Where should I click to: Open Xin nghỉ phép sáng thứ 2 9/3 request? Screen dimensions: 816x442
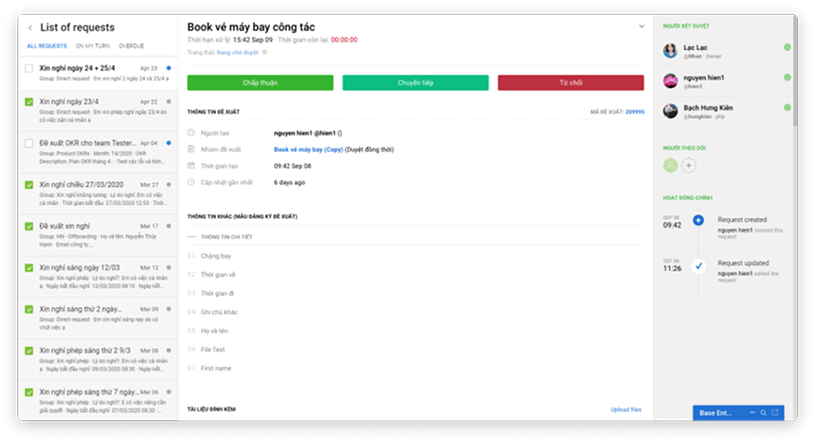point(99,360)
